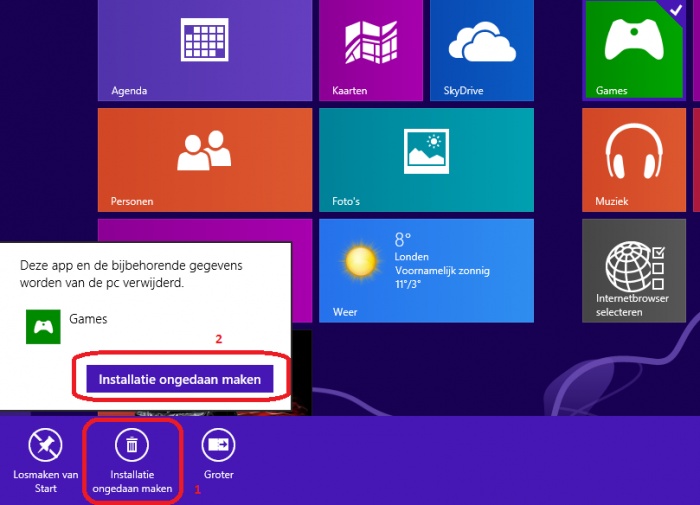Click the sun icon on the Weer tile
The width and height of the screenshot is (700, 505).
click(361, 262)
